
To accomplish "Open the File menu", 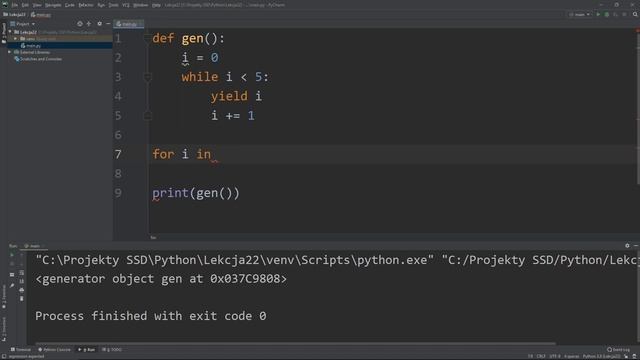I will click(x=15, y=5).
